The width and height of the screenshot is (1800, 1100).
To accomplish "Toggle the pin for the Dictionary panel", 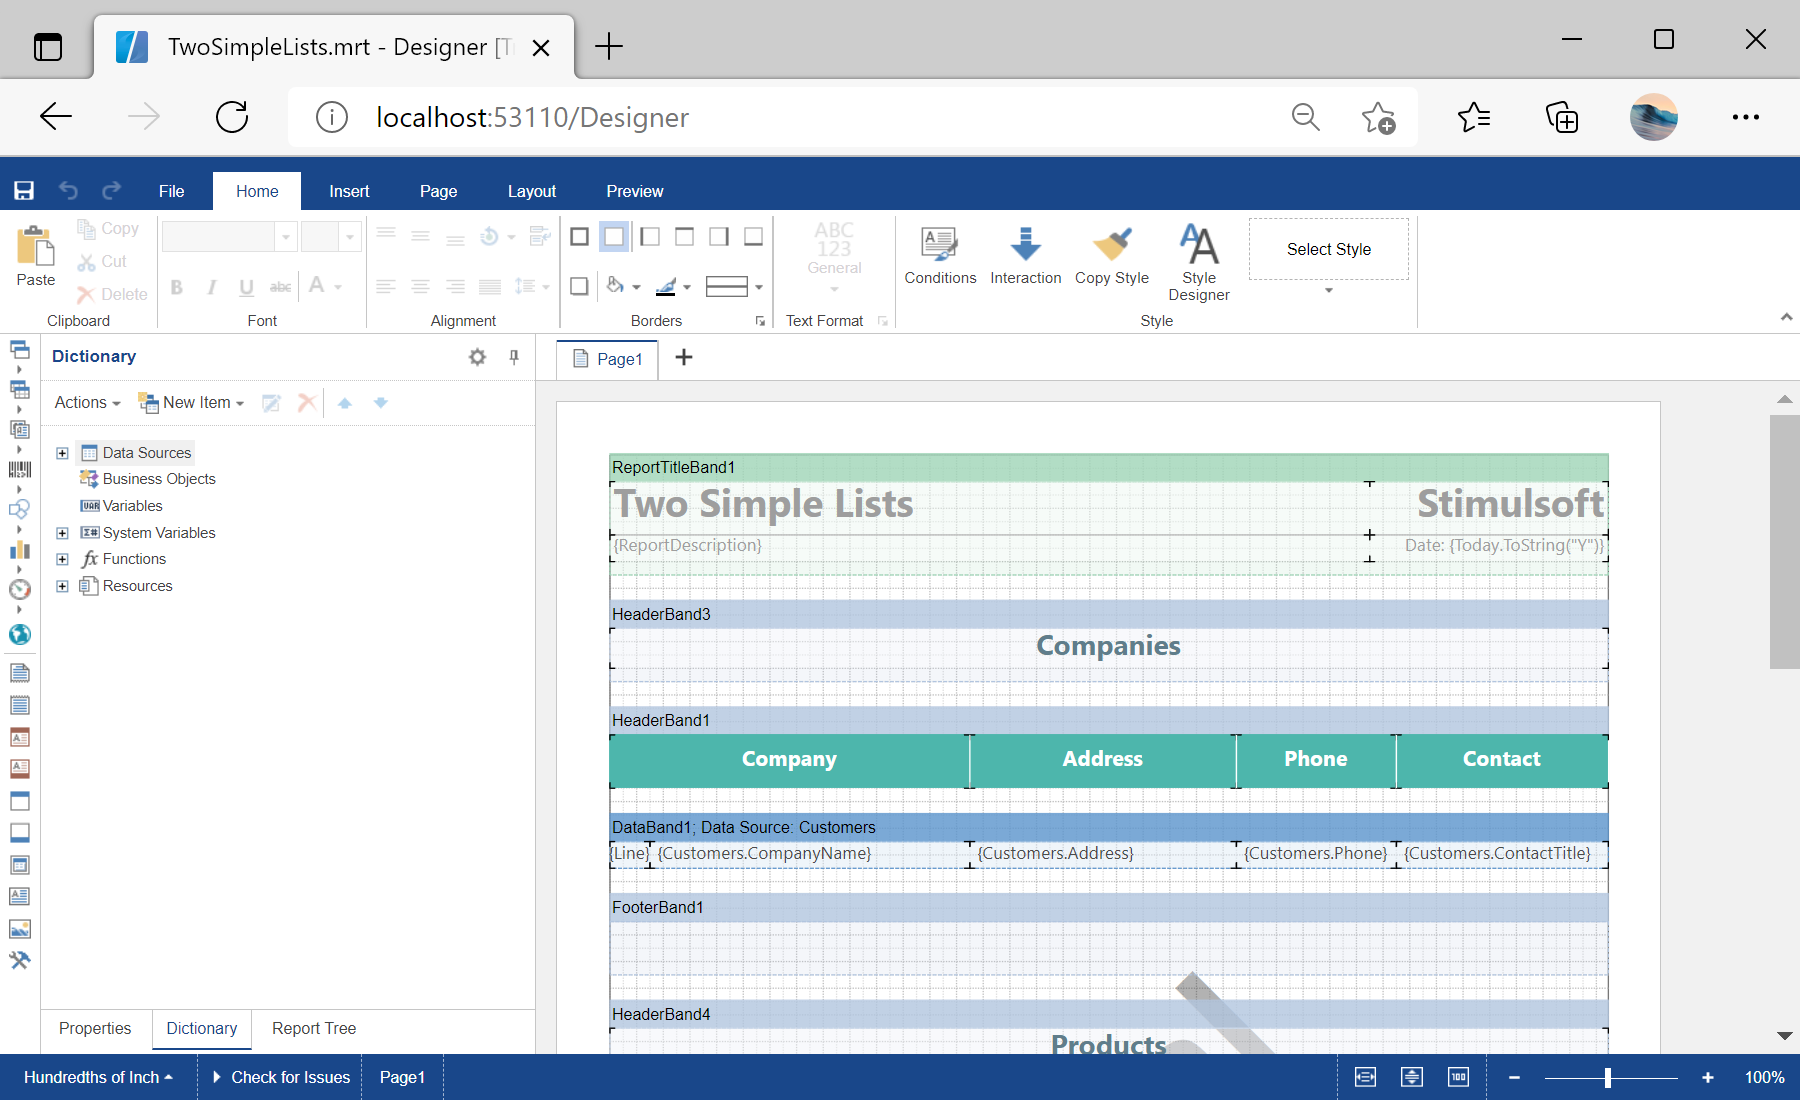I will (514, 357).
